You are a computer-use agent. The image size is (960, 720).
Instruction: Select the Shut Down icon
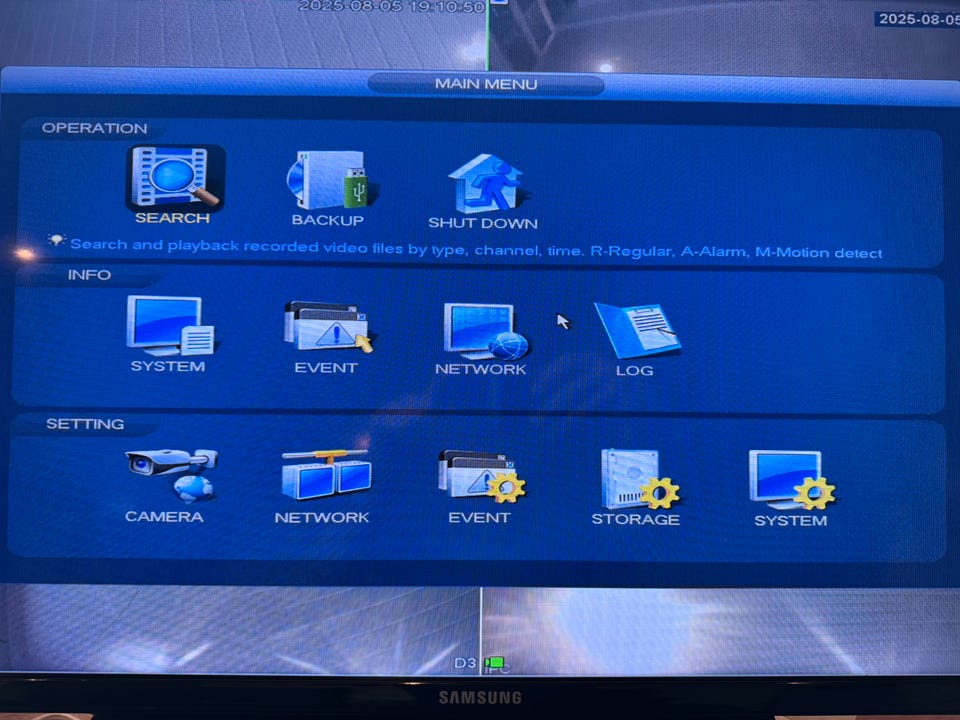pyautogui.click(x=487, y=183)
